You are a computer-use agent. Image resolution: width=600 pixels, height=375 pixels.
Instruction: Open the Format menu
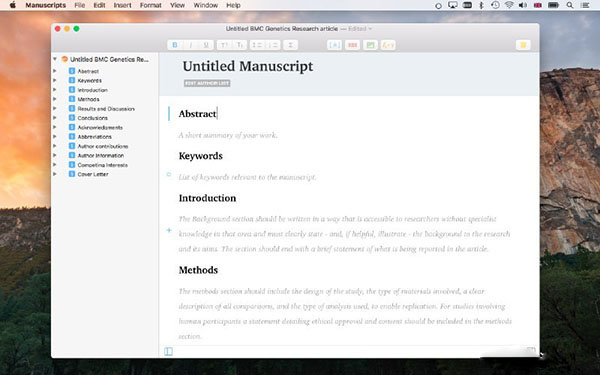[x=150, y=5]
